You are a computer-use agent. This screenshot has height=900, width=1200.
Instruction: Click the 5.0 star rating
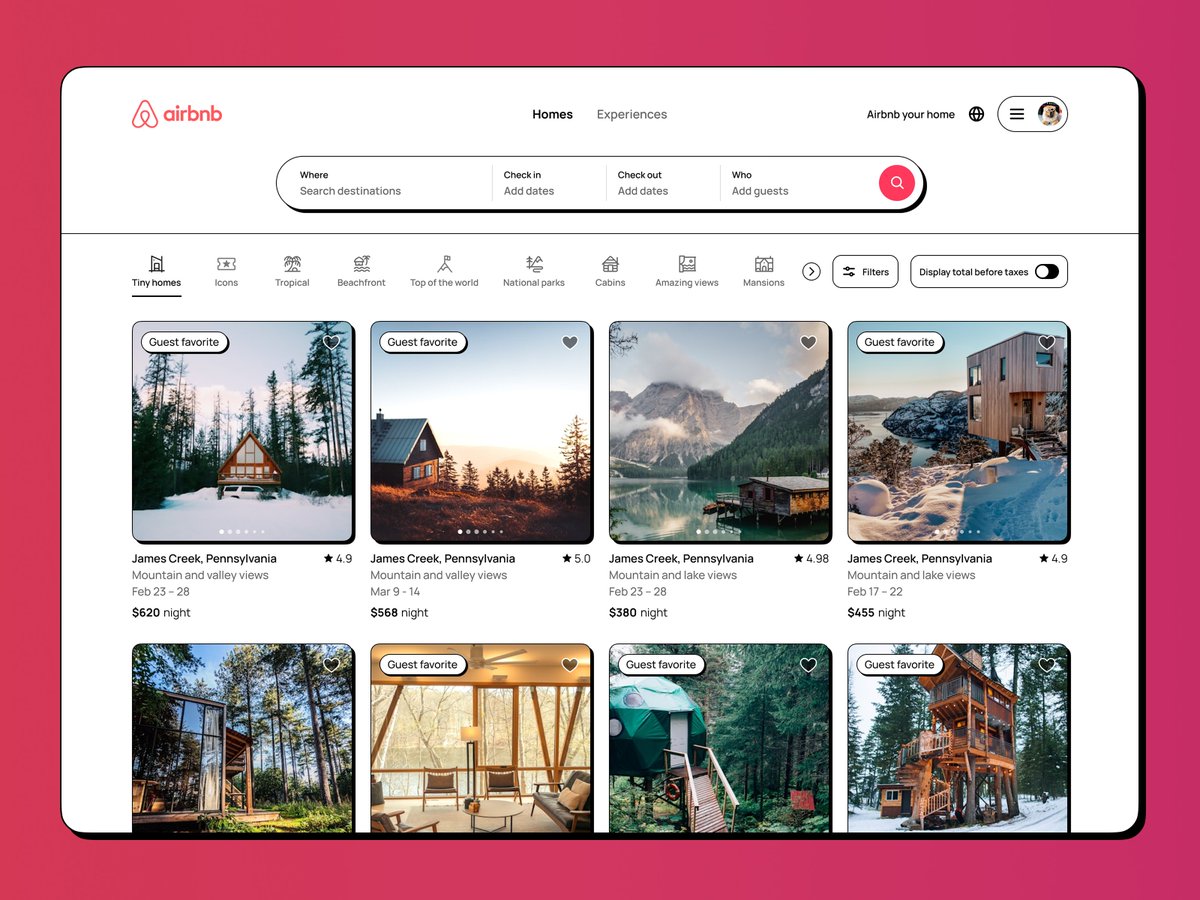(x=577, y=559)
